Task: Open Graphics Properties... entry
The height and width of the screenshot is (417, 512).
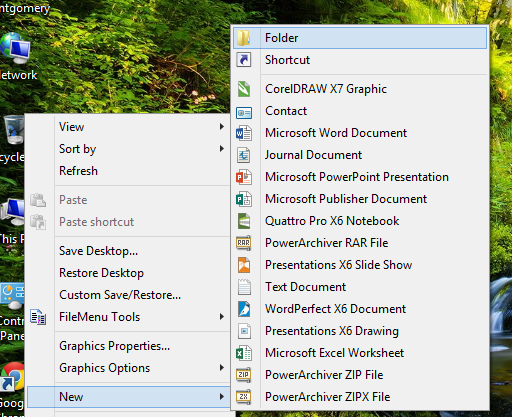Action: [128, 346]
